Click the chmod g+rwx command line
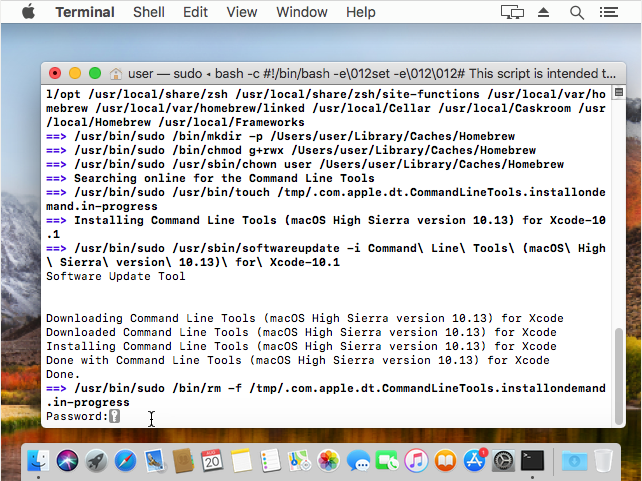The height and width of the screenshot is (481, 642). (291, 150)
